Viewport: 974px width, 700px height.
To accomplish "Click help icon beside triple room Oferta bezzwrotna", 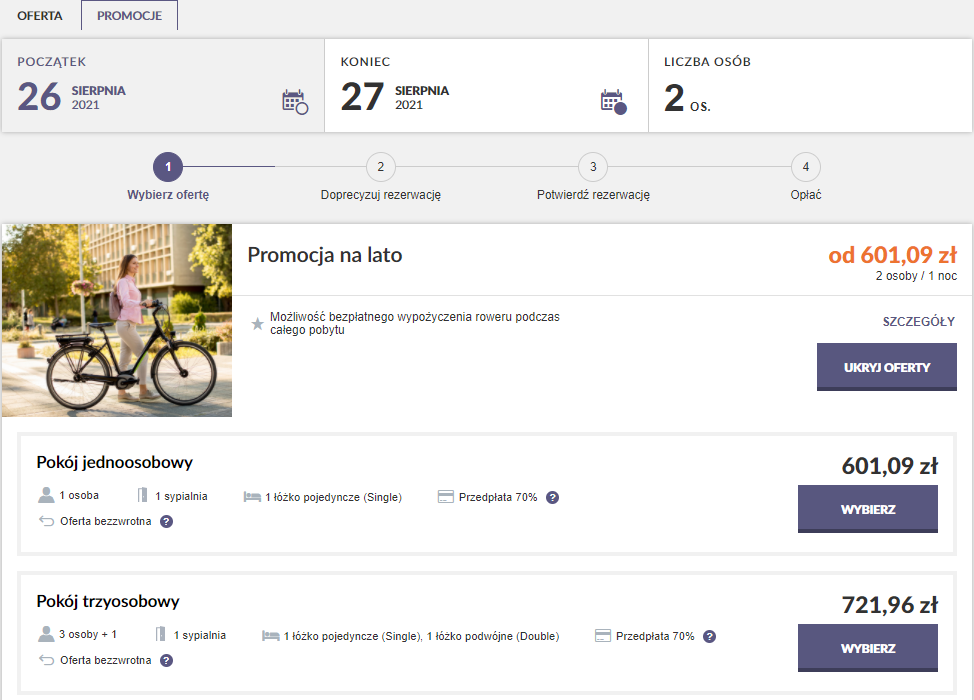I will click(x=166, y=660).
